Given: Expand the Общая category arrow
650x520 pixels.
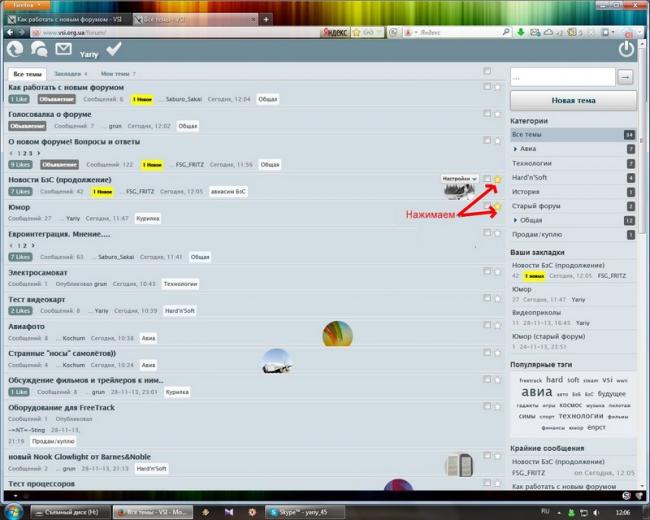Looking at the screenshot, I should pyautogui.click(x=515, y=220).
